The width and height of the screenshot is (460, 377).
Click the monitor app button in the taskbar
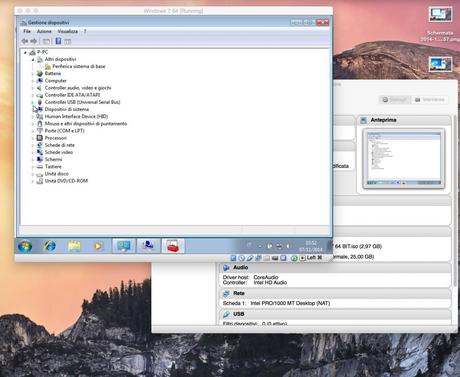click(124, 246)
